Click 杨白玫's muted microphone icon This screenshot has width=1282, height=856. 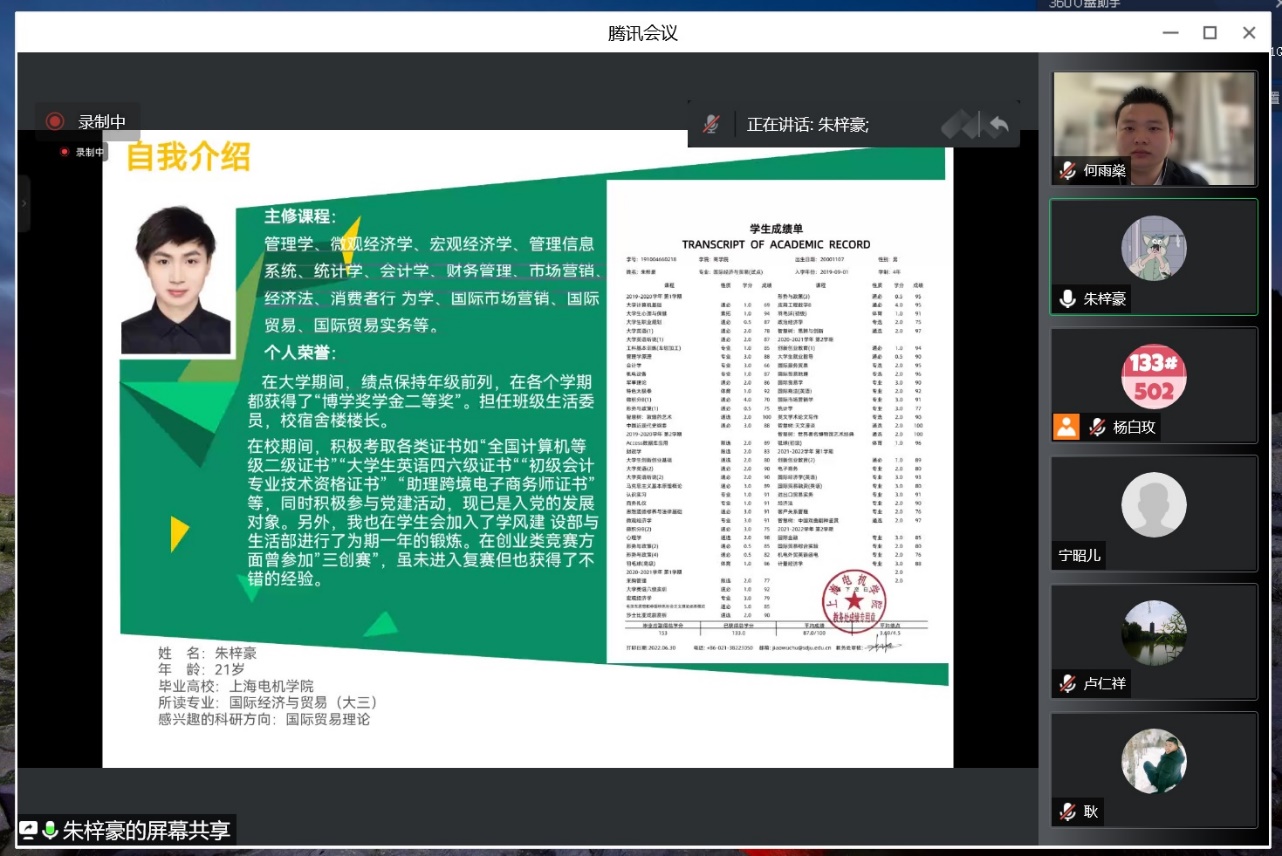click(x=1097, y=427)
